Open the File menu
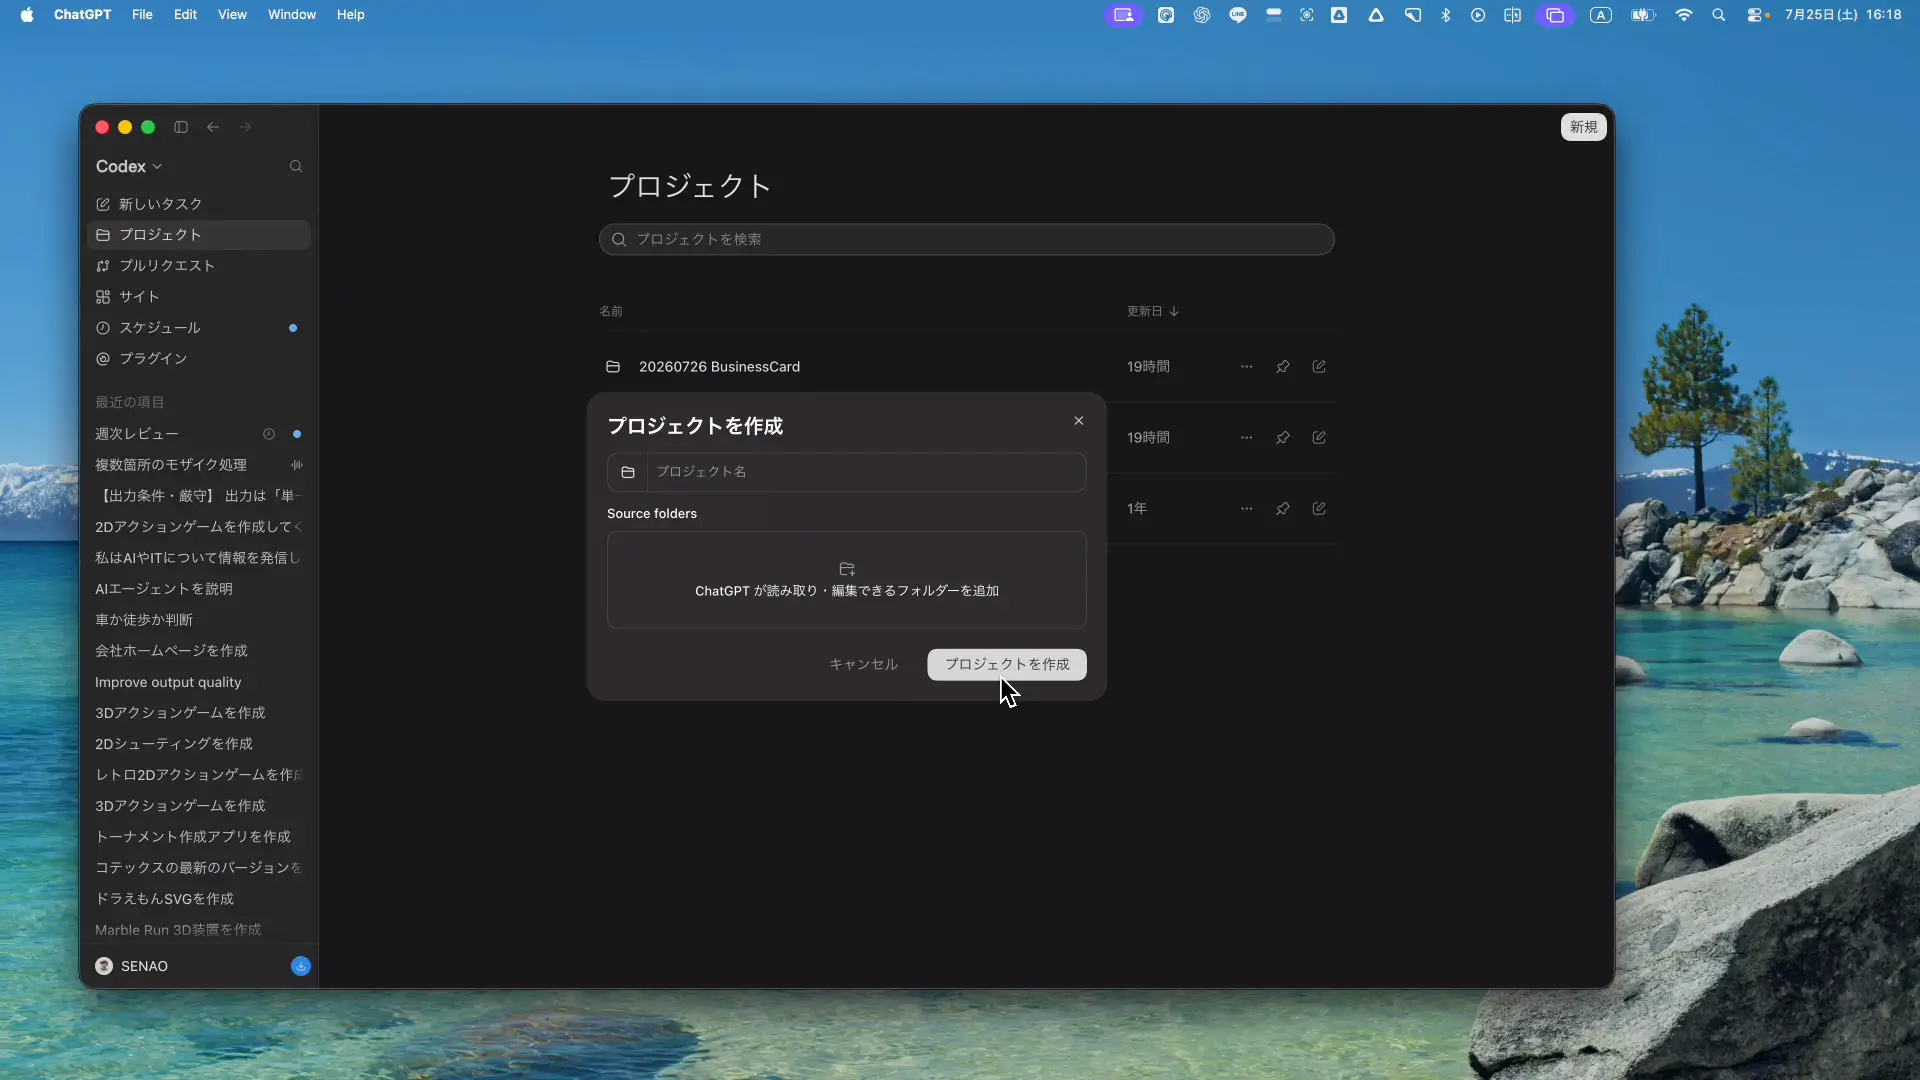 (x=142, y=15)
